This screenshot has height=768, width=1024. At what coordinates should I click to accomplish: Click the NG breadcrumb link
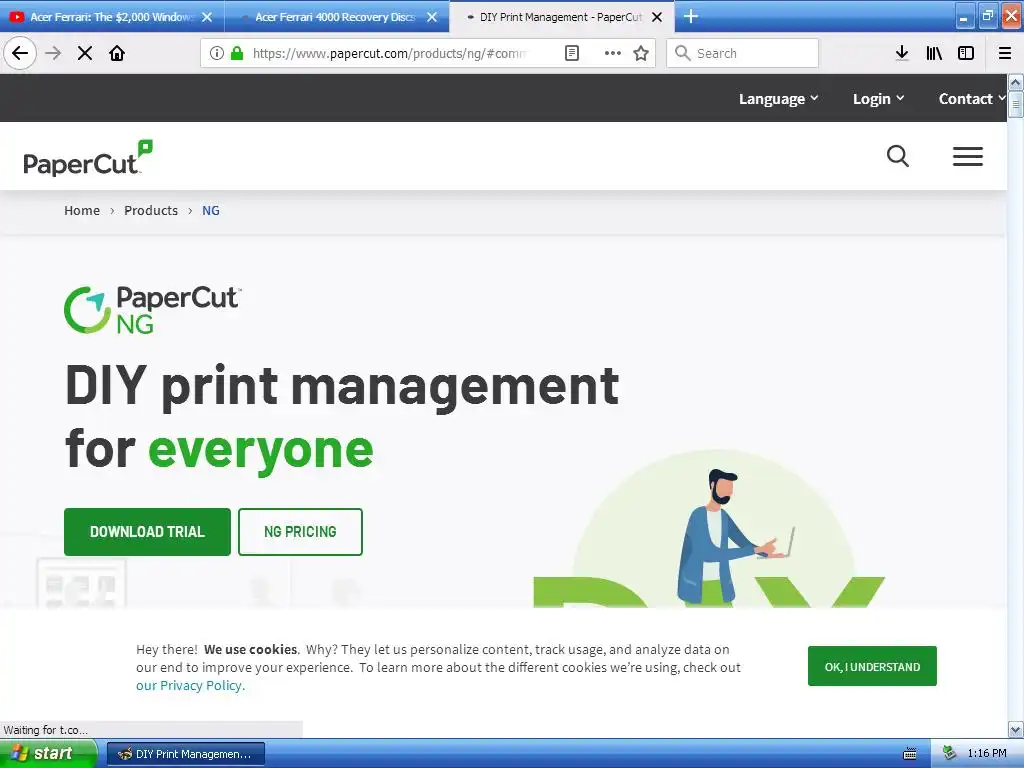click(x=211, y=210)
